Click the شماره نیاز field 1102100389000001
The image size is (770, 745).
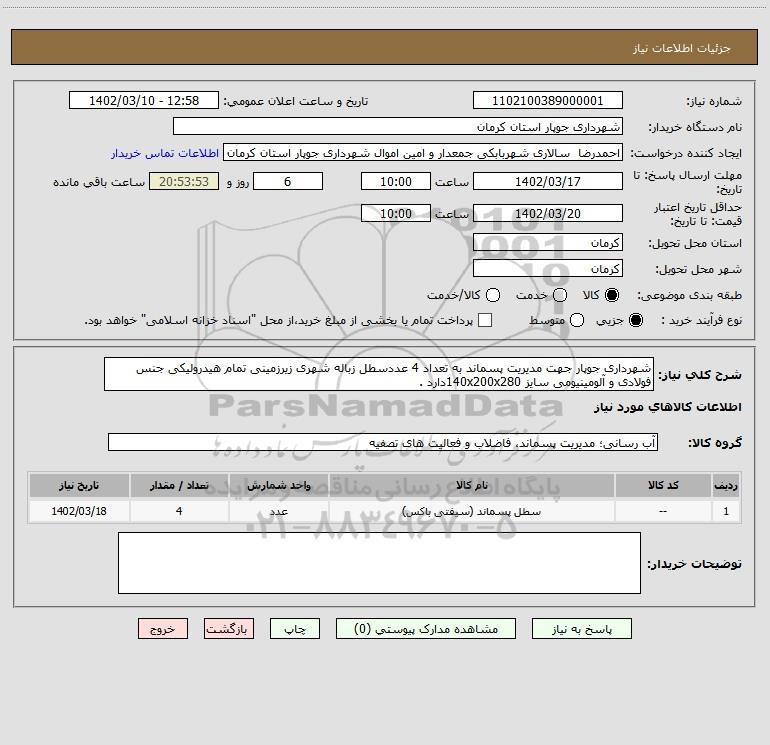coord(548,101)
